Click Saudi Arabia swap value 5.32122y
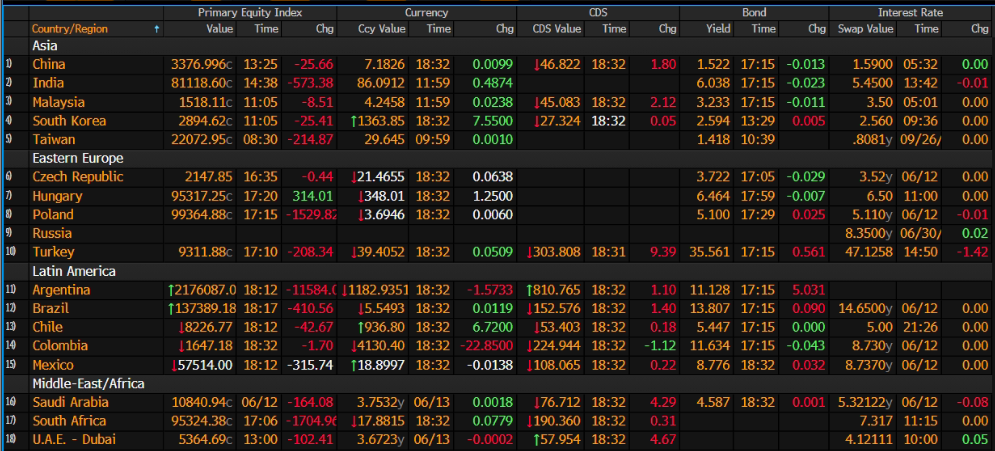This screenshot has width=995, height=451. pos(866,402)
